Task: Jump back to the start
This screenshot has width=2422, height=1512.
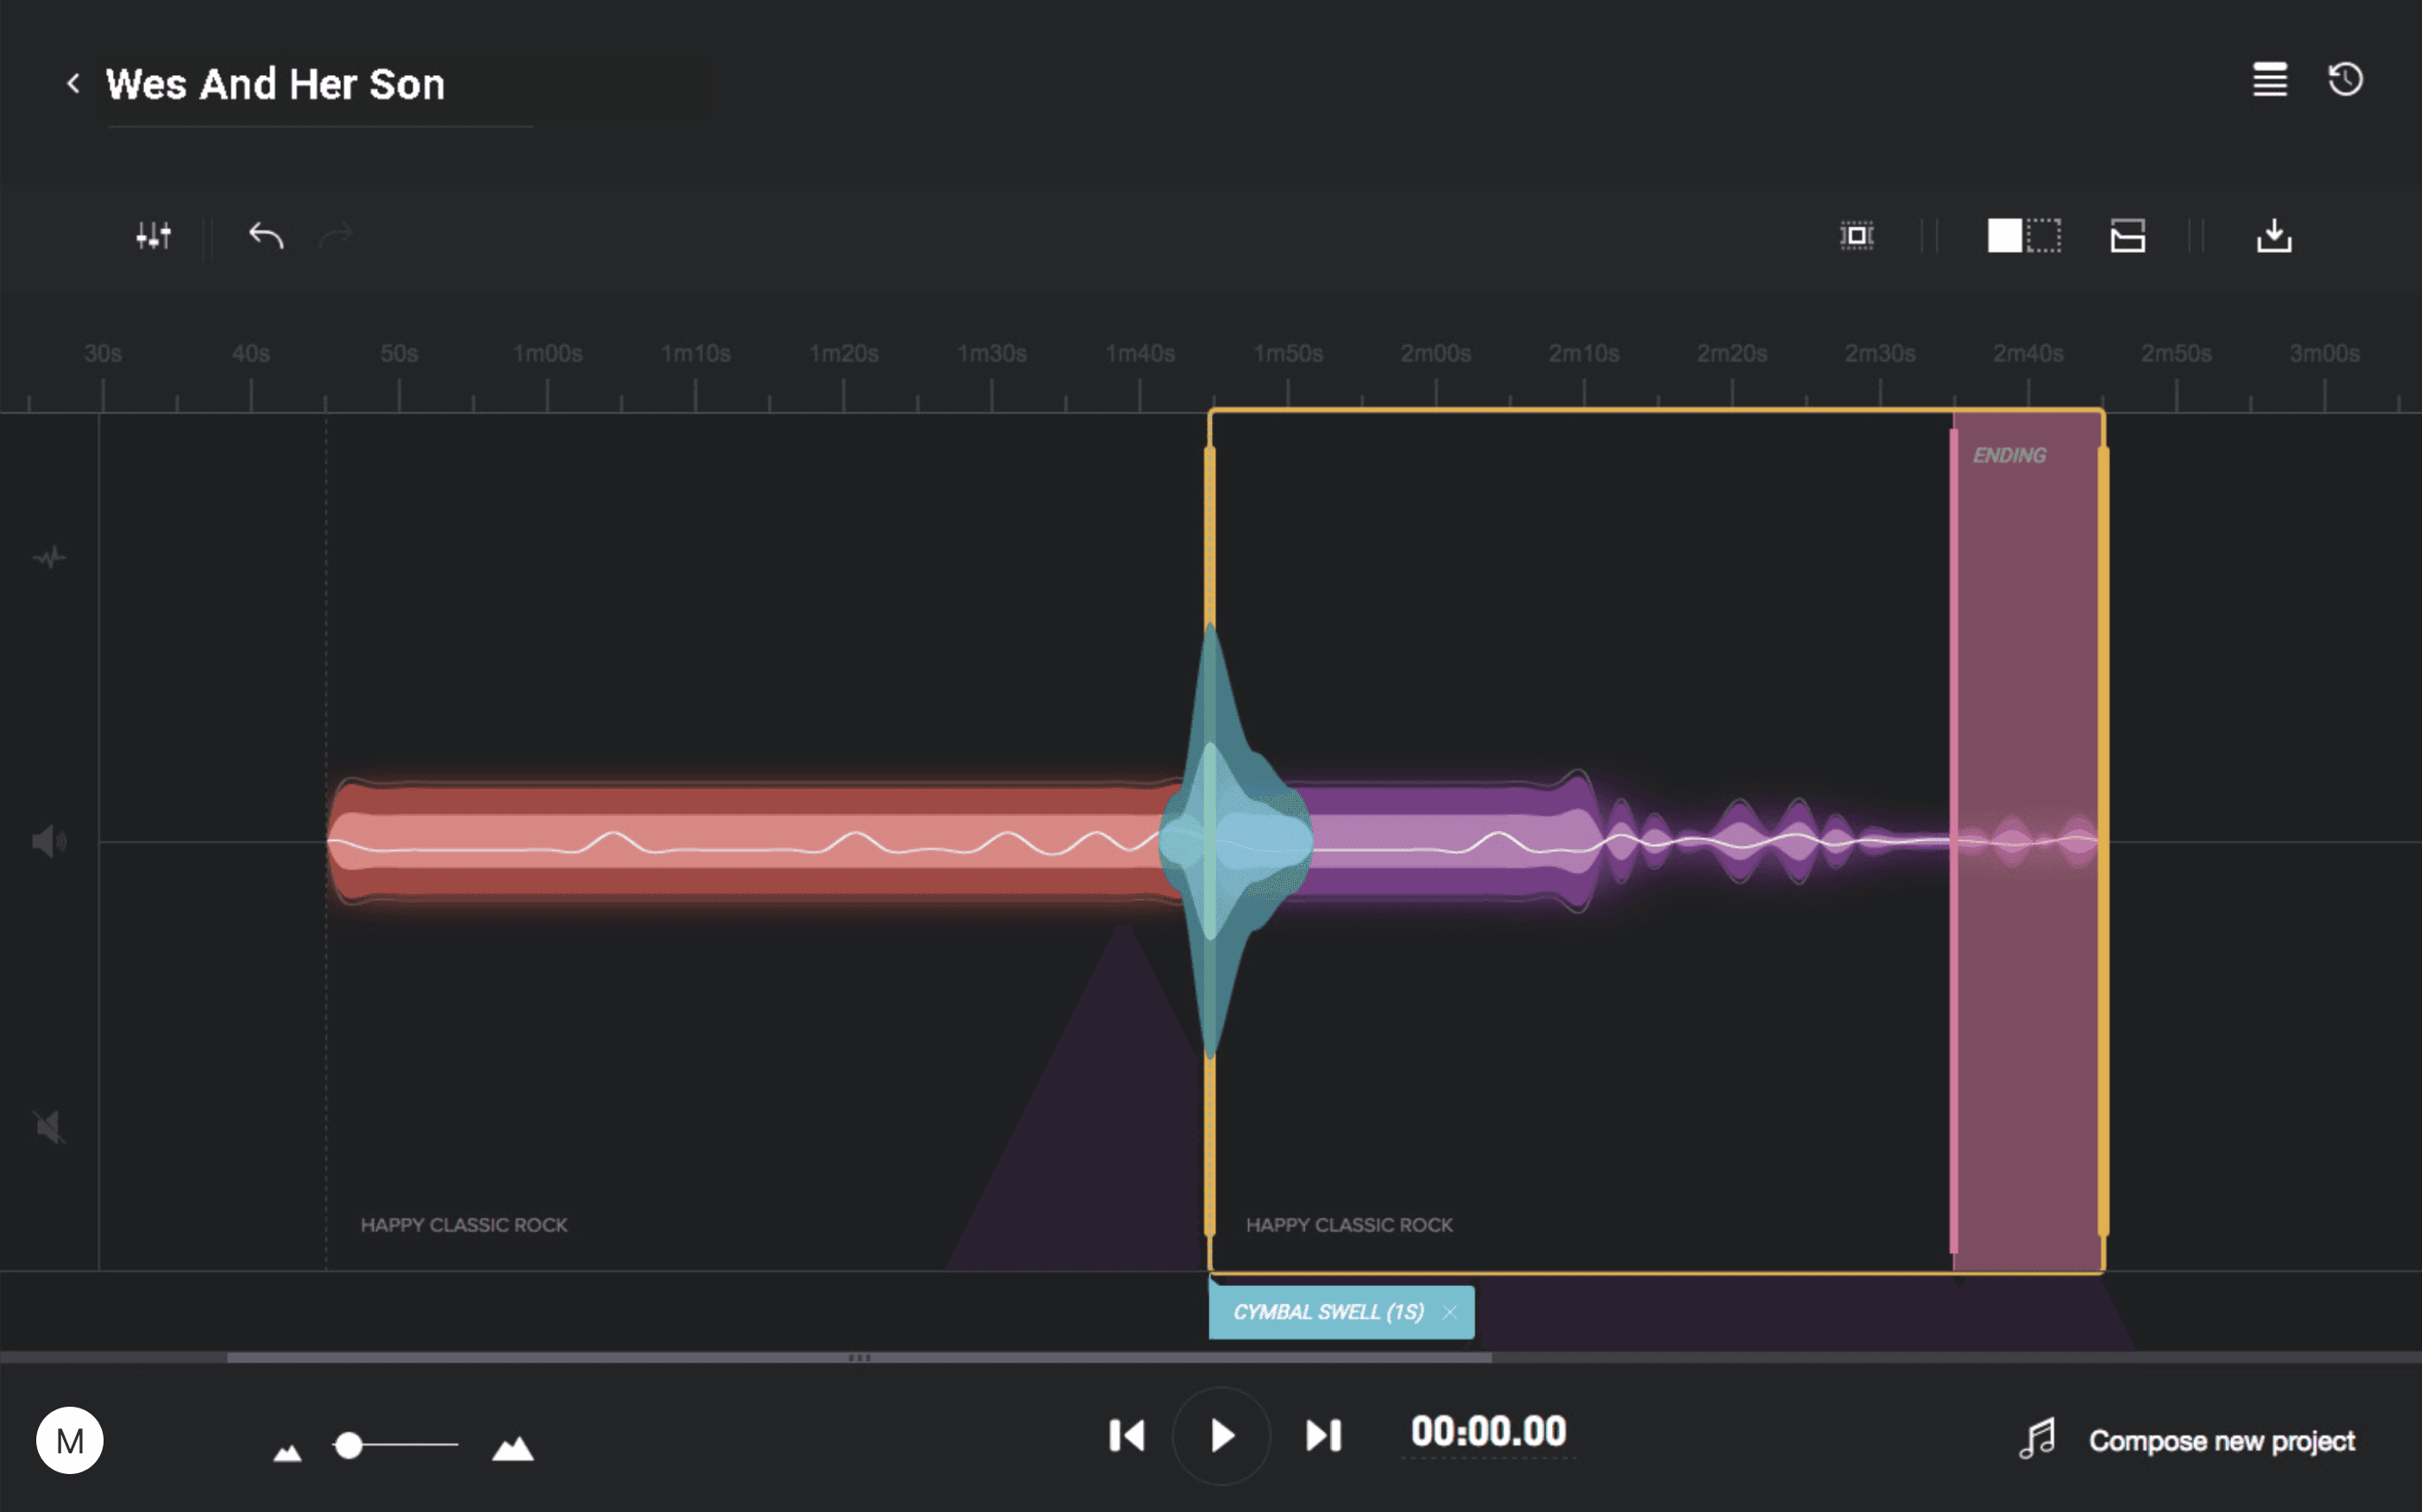Action: [x=1127, y=1436]
